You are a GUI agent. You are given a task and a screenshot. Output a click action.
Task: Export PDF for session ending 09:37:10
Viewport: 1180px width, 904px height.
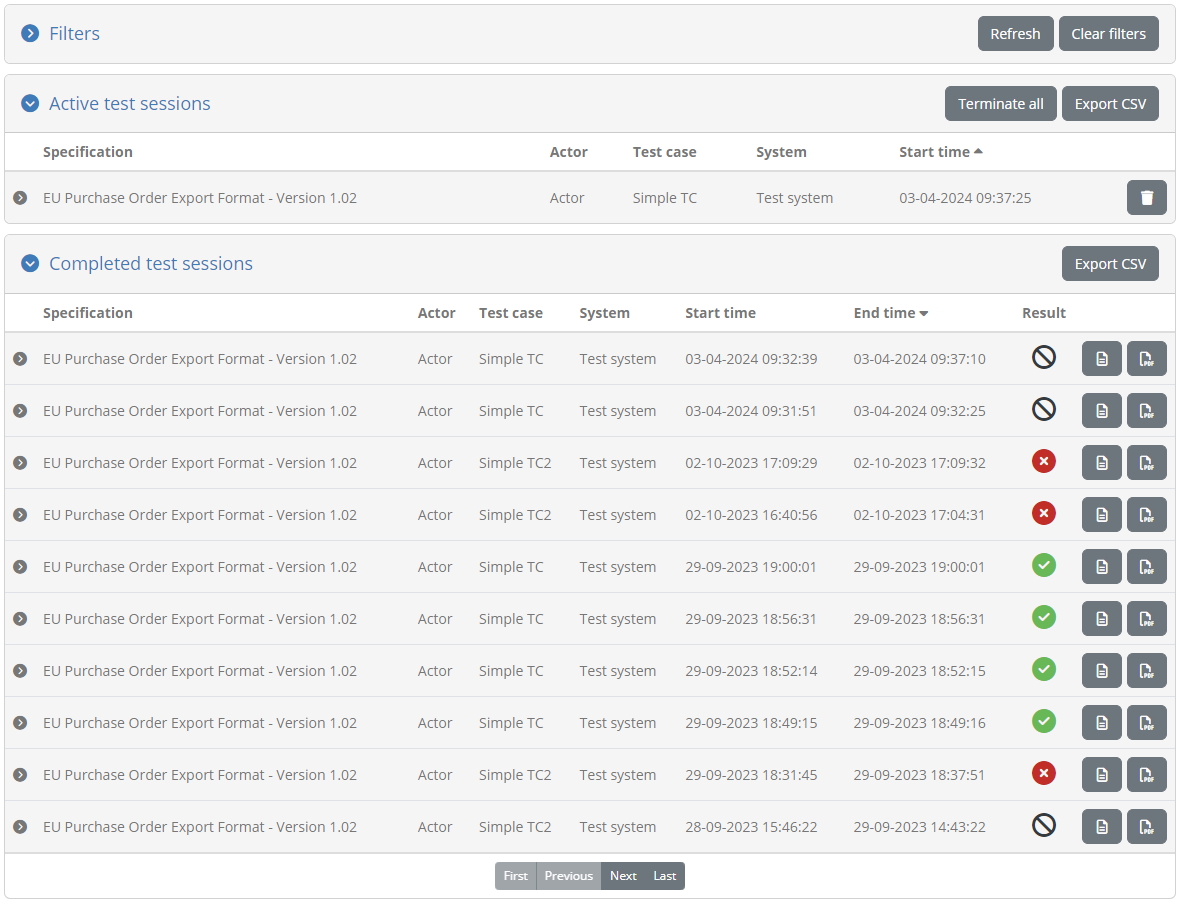[x=1146, y=359]
